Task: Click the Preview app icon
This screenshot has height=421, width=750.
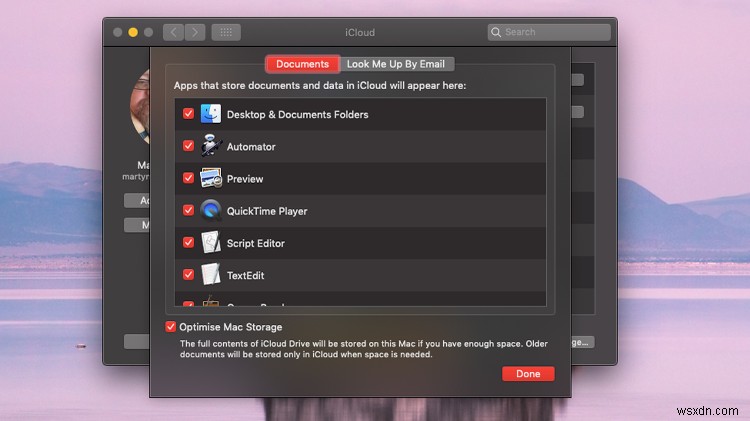Action: [x=210, y=178]
